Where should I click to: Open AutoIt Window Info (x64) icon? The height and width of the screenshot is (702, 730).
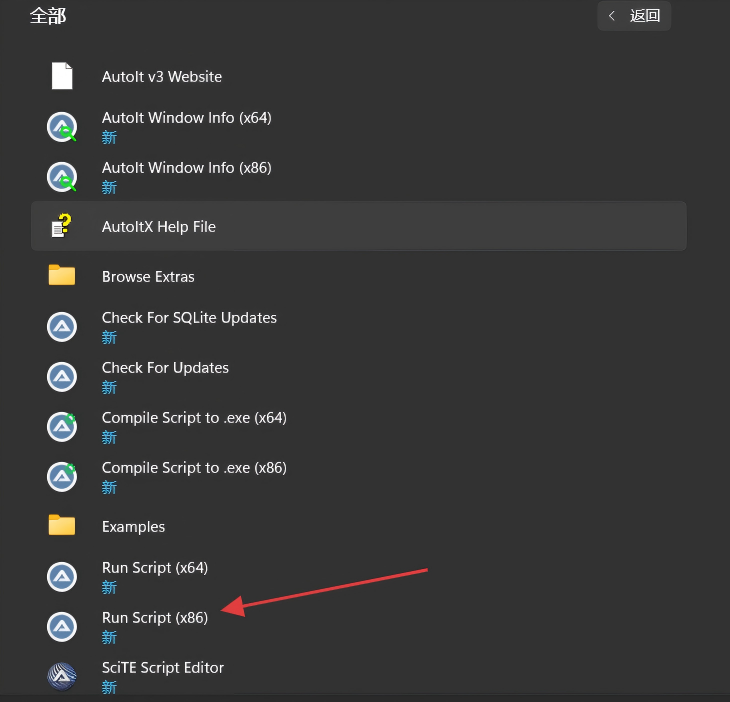62,127
